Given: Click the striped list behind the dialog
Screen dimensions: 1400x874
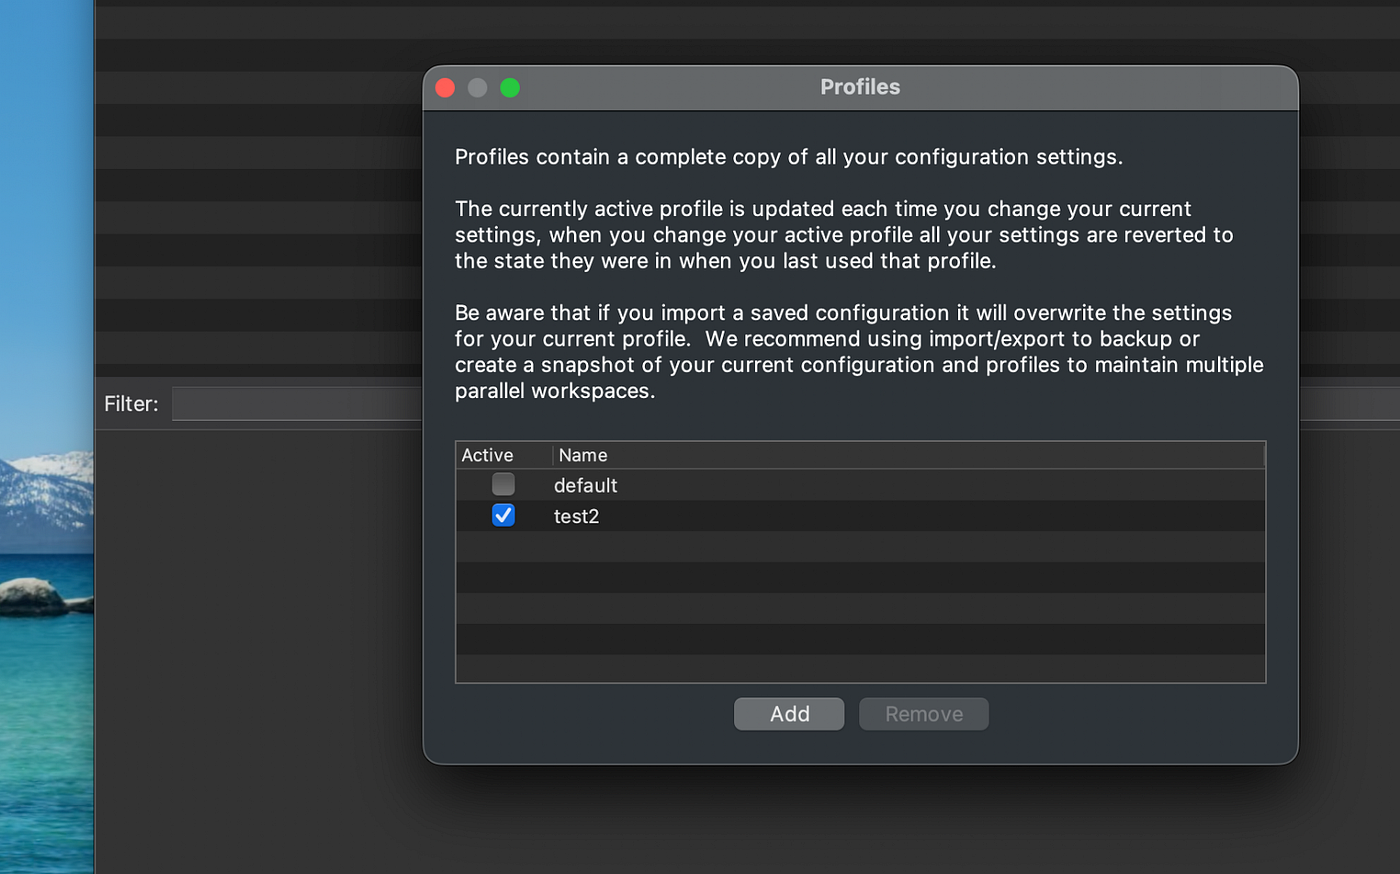Looking at the screenshot, I should click(258, 190).
